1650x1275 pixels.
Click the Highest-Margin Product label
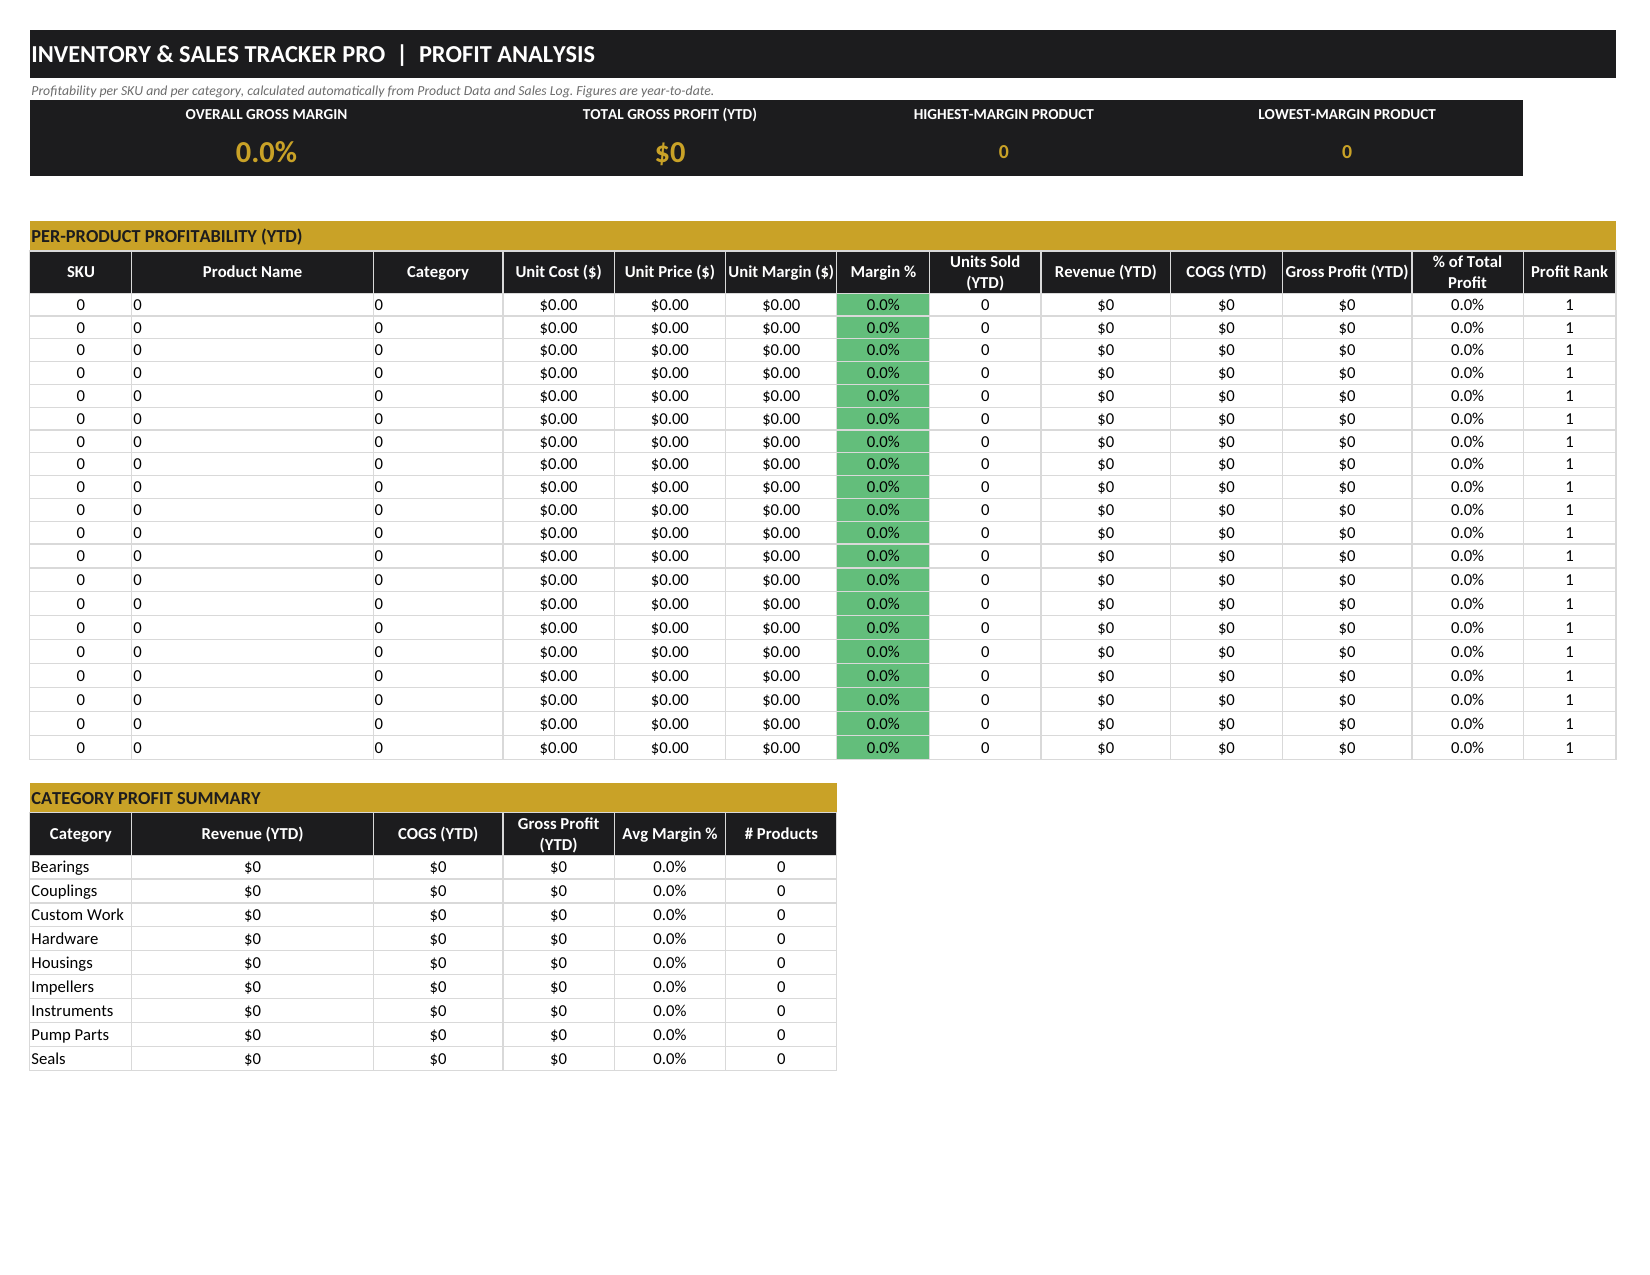pos(1003,114)
